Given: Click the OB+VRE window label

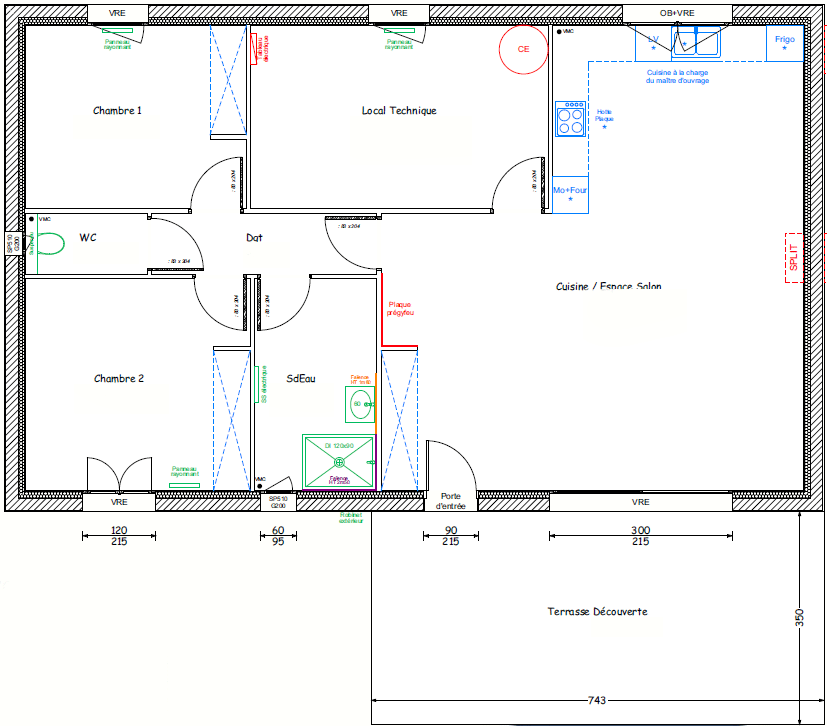Looking at the screenshot, I should tap(677, 13).
